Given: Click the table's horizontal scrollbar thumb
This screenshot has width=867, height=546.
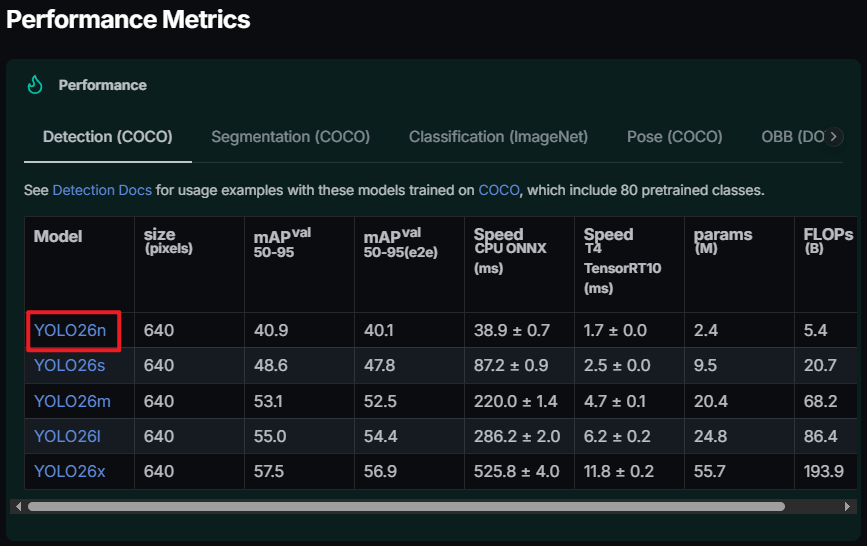Looking at the screenshot, I should [x=406, y=506].
